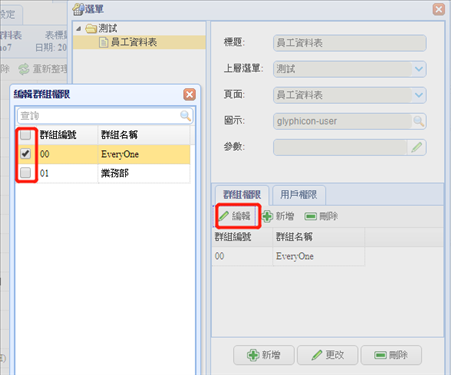Check the 業務部 group checkbox
Image resolution: width=451 pixels, height=375 pixels.
pyautogui.click(x=26, y=173)
